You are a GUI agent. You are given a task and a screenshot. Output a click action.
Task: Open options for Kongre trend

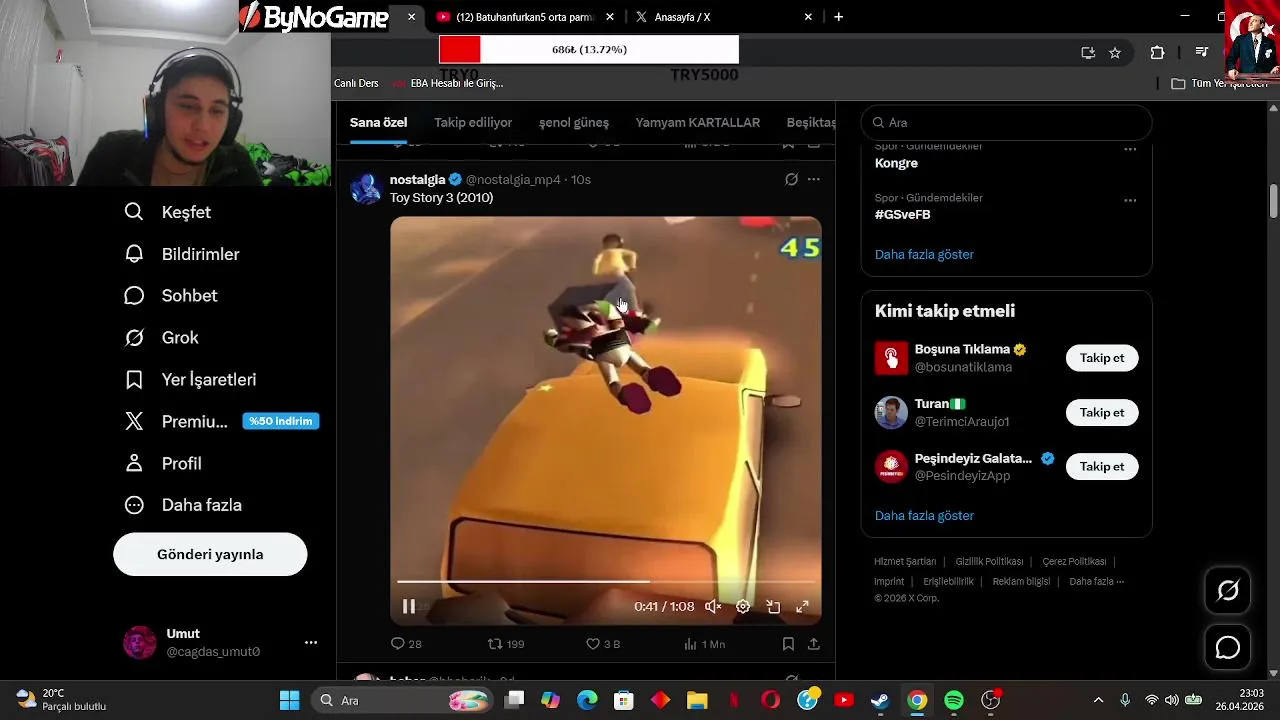click(1130, 149)
